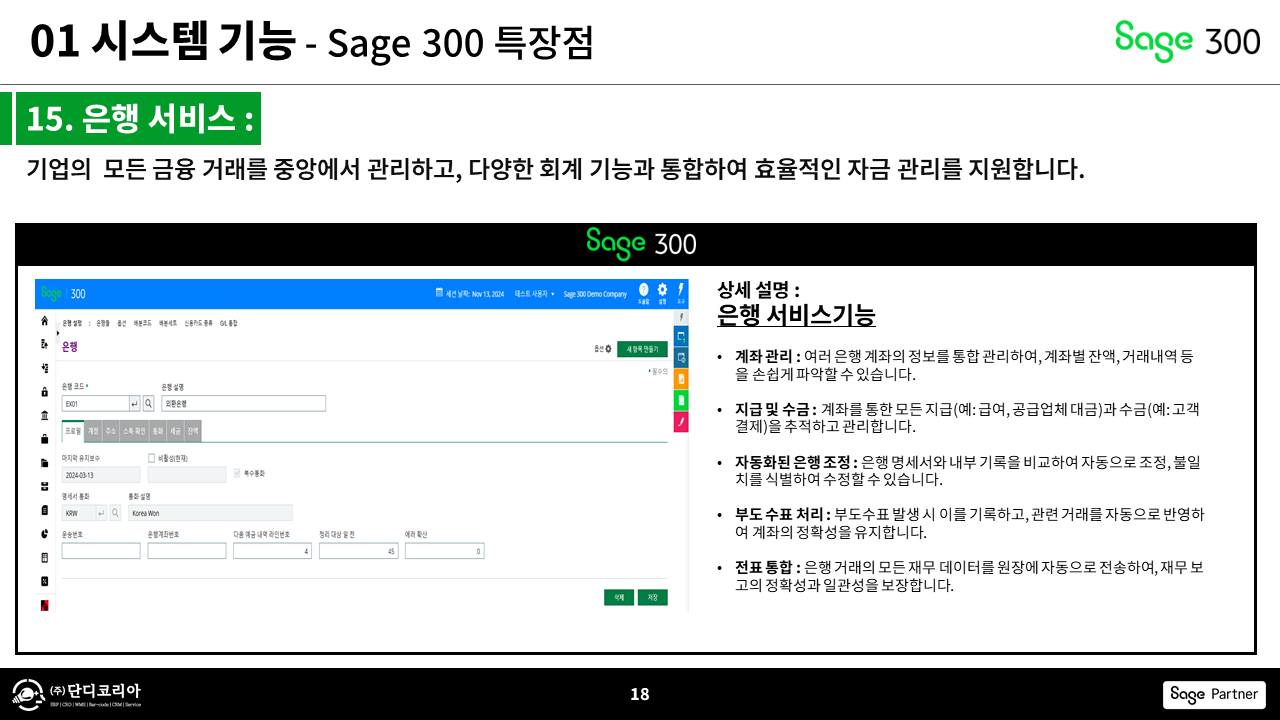This screenshot has width=1280, height=720.
Task: Open the 배분세트 menu item
Action: 169,323
